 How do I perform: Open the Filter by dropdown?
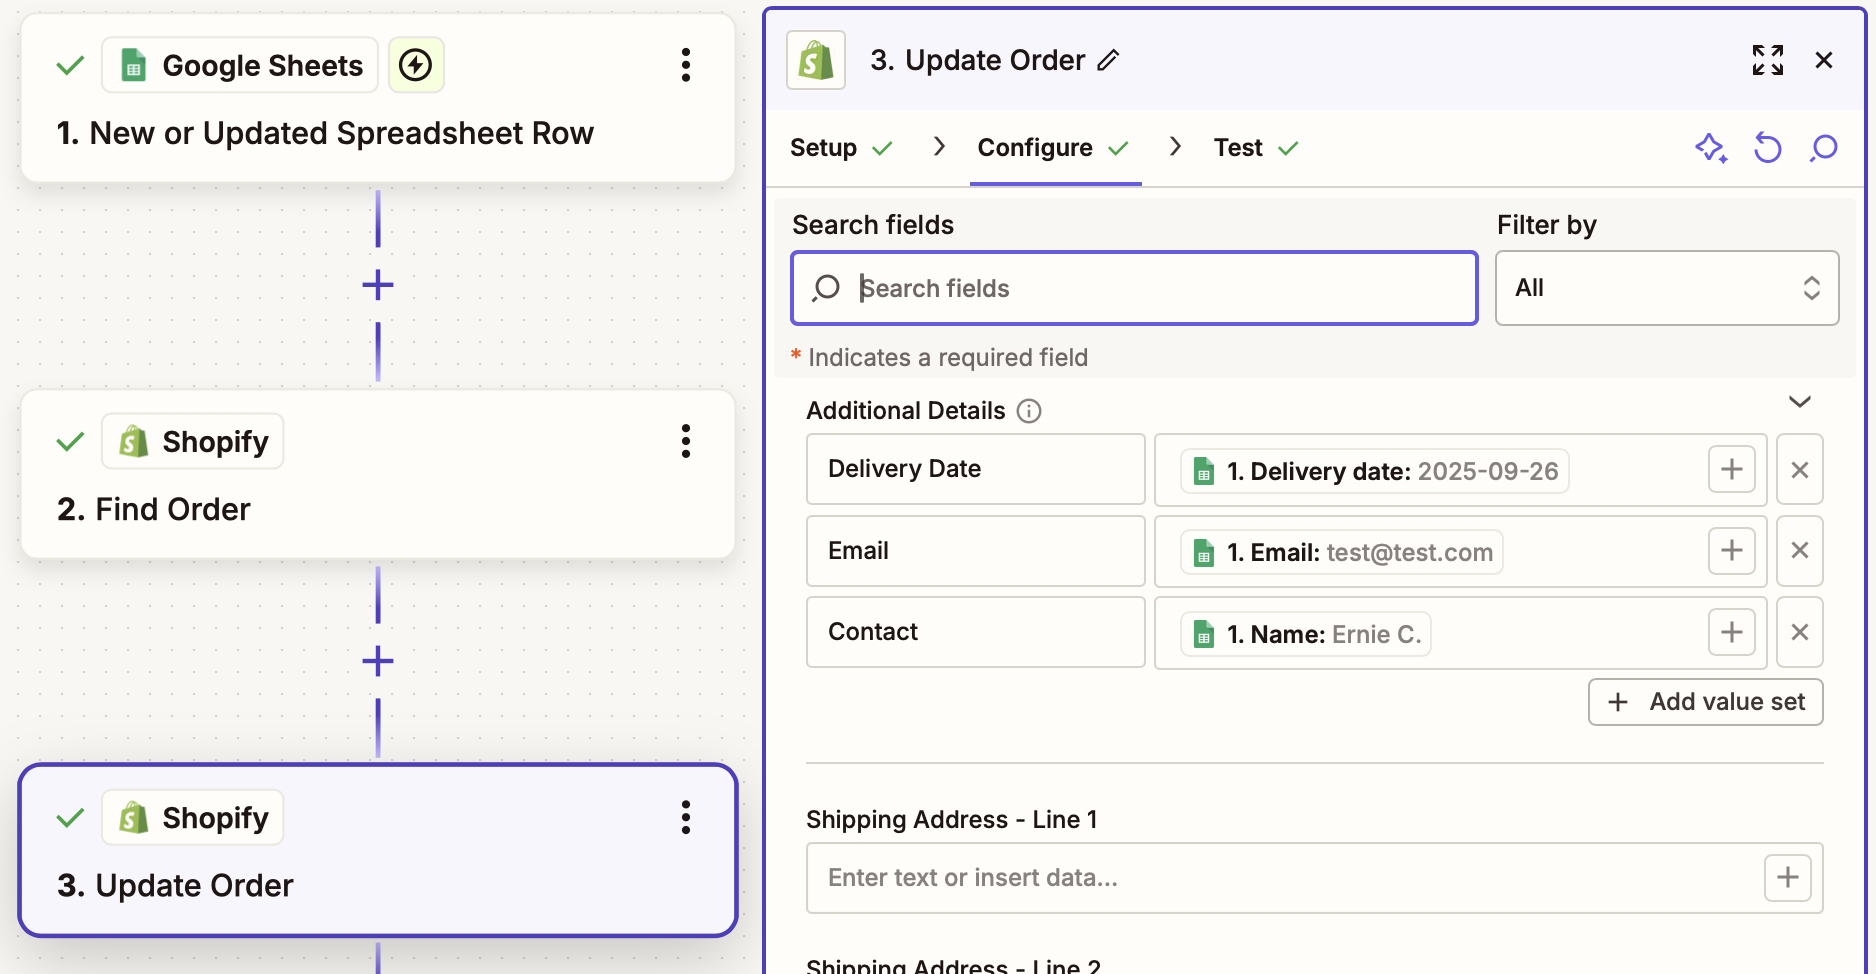click(x=1667, y=288)
